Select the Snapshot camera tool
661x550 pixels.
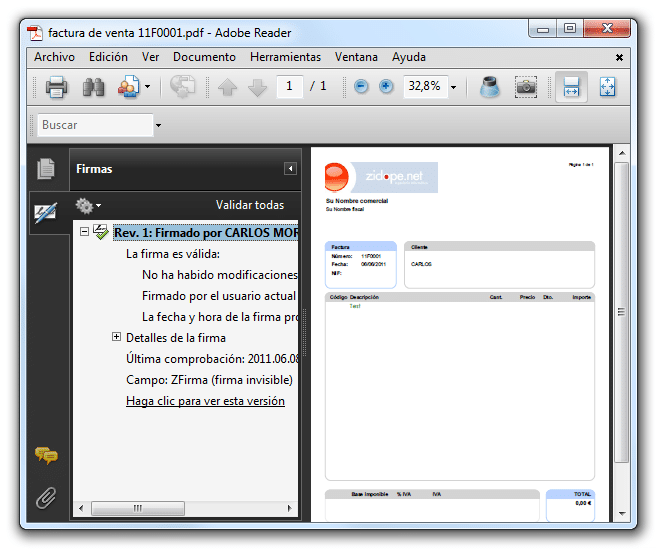pos(526,87)
